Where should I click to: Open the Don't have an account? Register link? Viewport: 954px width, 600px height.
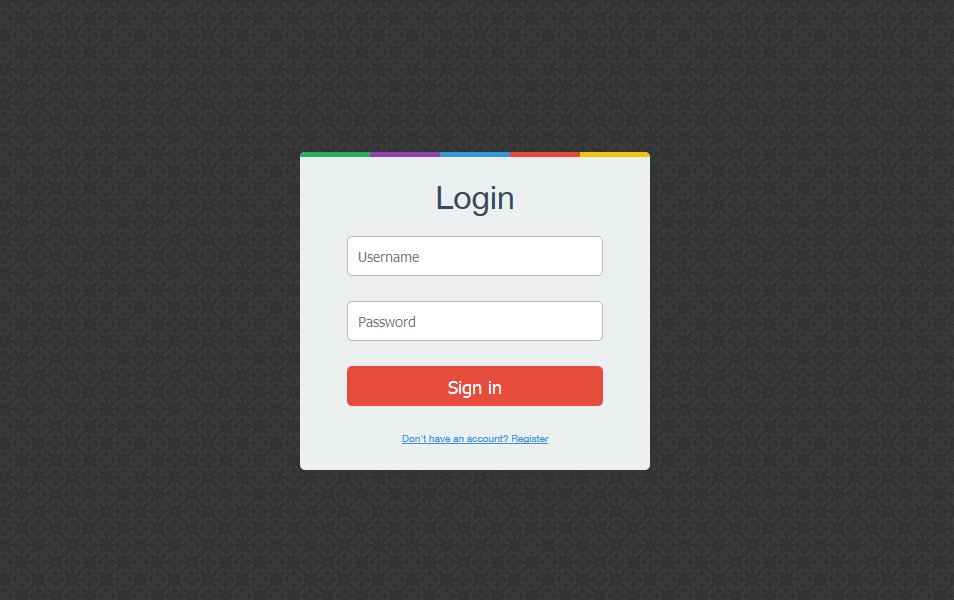tap(475, 439)
